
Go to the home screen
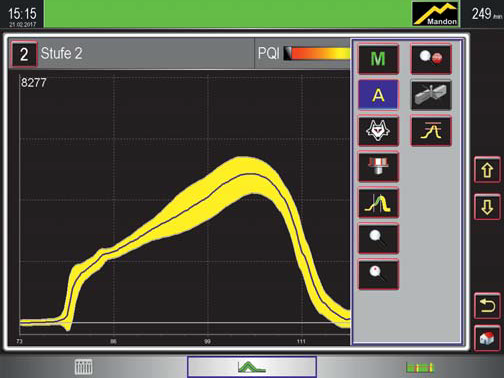[487, 338]
